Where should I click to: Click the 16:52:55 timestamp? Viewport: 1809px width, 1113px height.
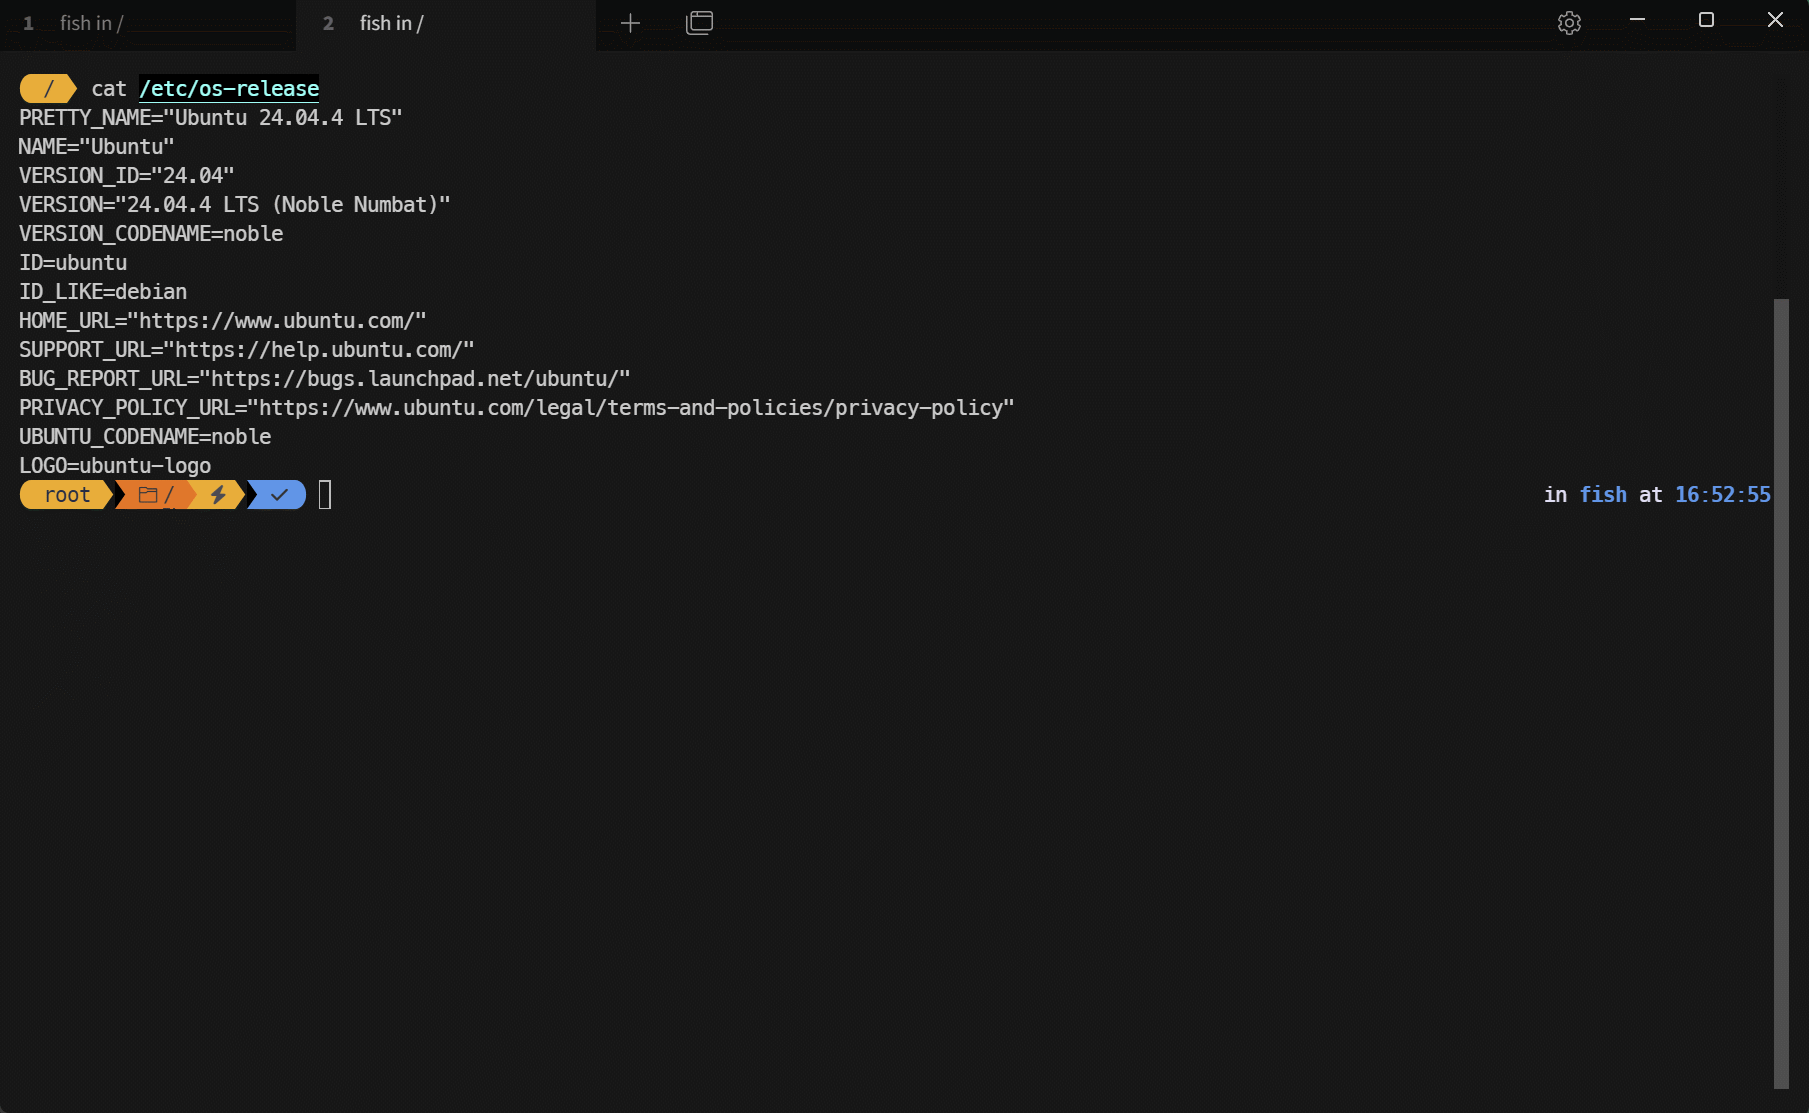click(x=1722, y=495)
